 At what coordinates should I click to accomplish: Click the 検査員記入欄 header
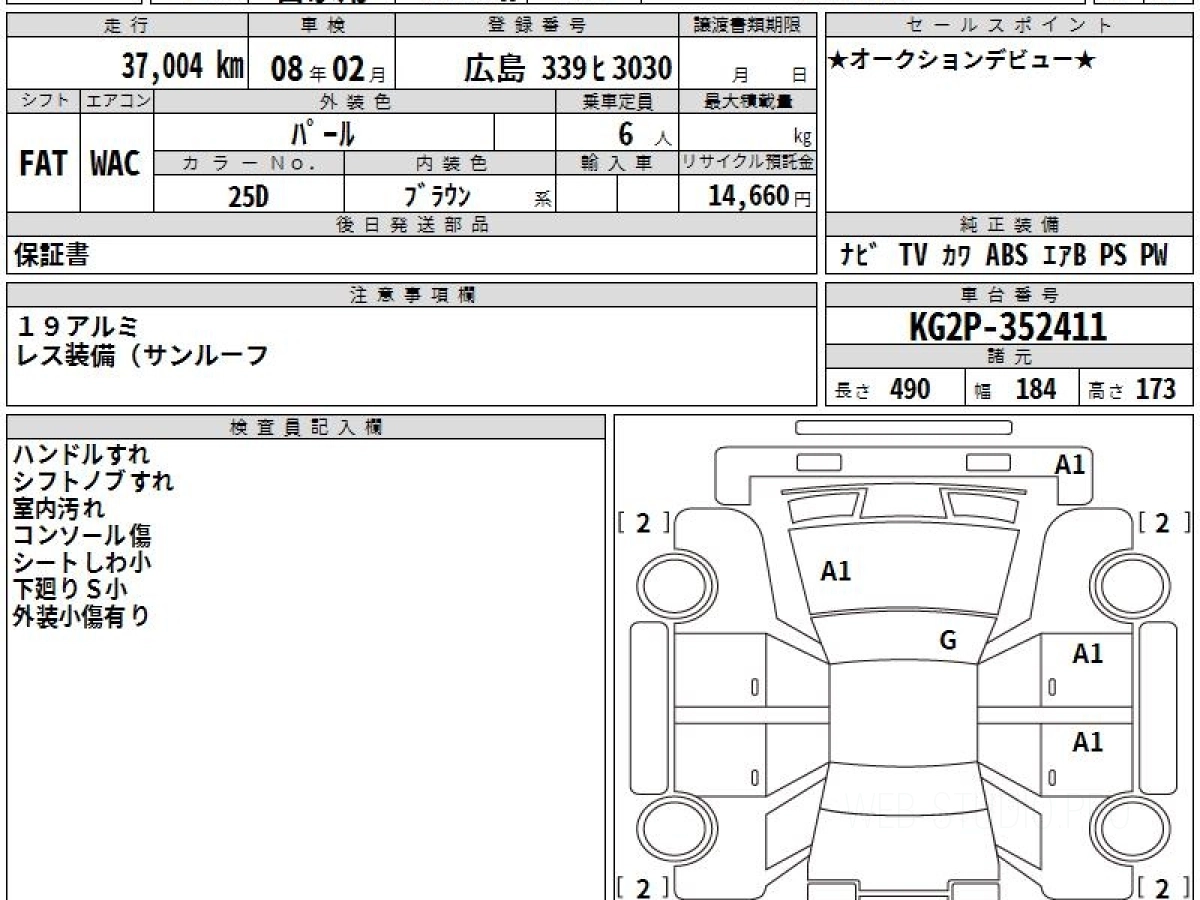coord(306,427)
